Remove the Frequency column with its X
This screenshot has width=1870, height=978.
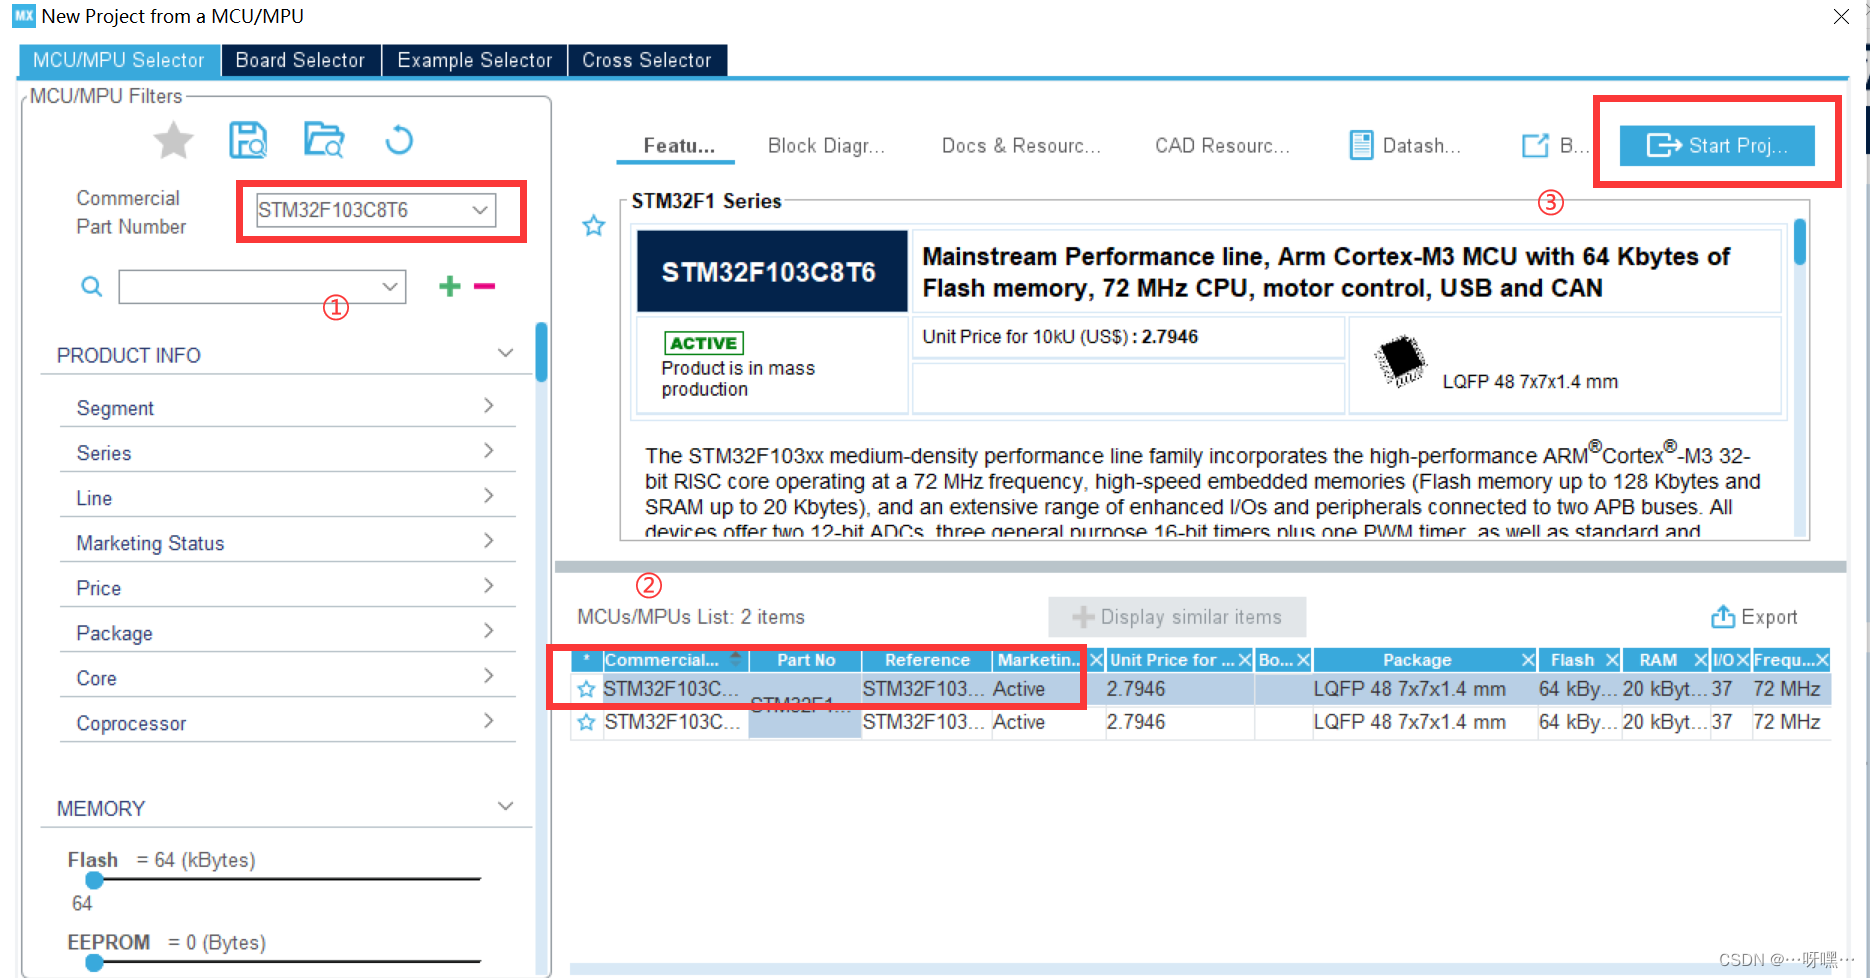pos(1822,660)
